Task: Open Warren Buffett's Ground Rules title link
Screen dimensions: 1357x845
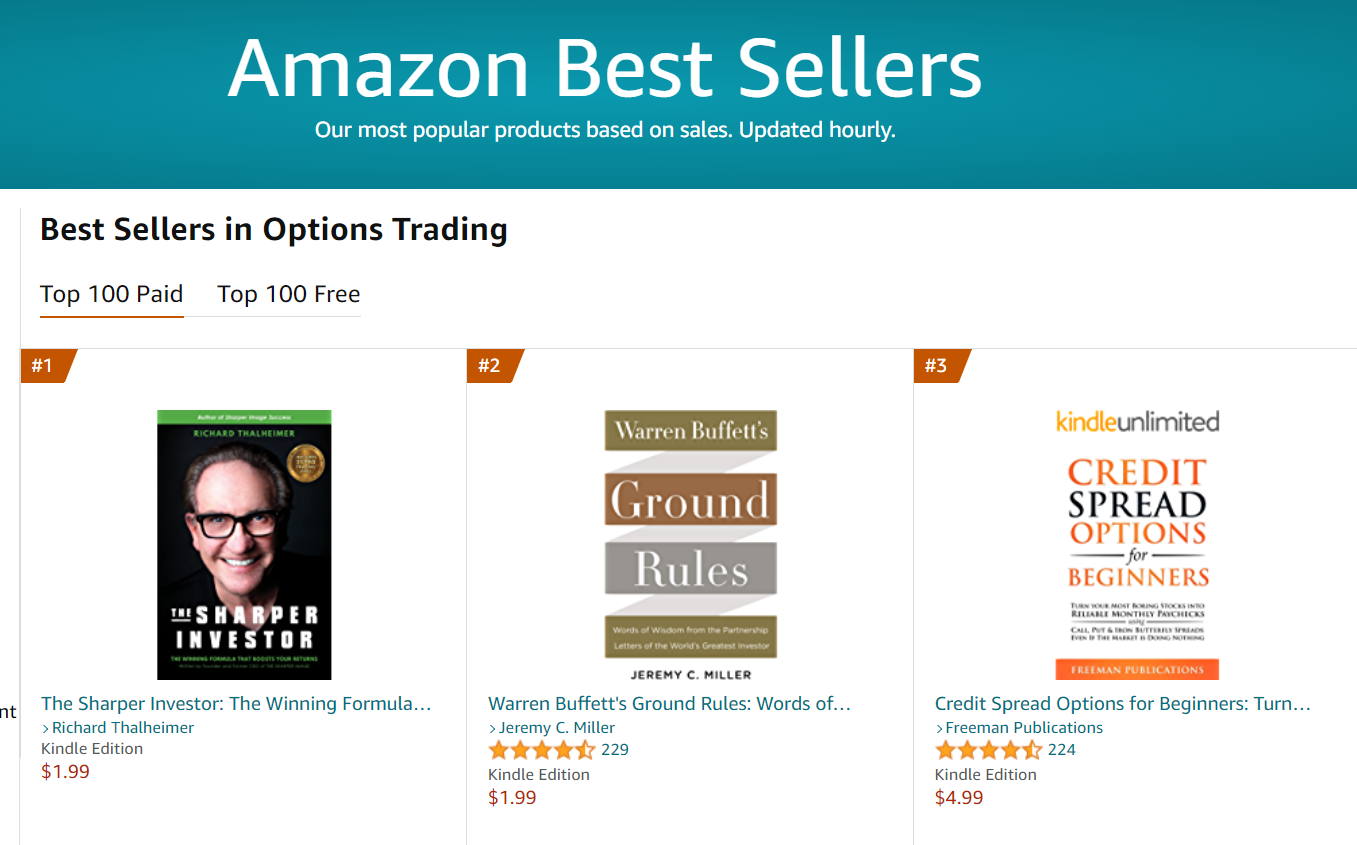Action: (x=669, y=704)
